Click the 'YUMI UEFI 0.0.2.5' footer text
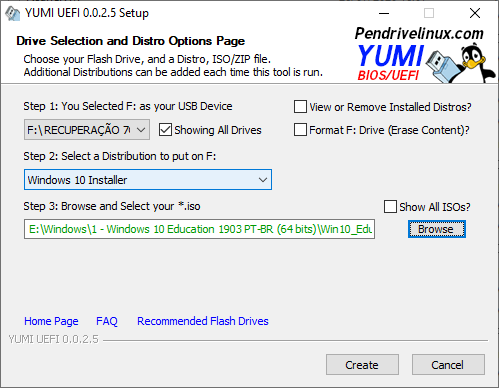This screenshot has height=388, width=499. click(x=53, y=339)
